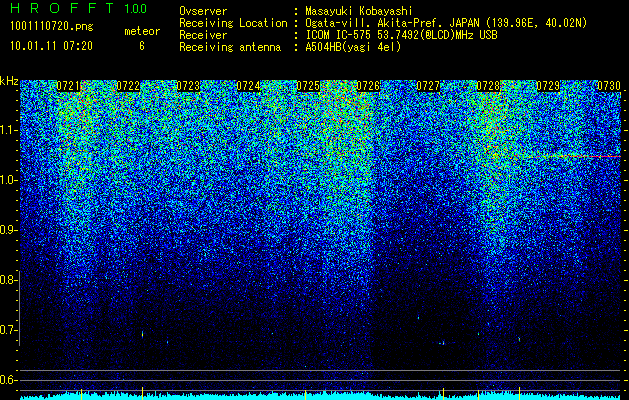629x400 pixels.
Task: Click the 'meteor' count label
Action: click(x=142, y=31)
